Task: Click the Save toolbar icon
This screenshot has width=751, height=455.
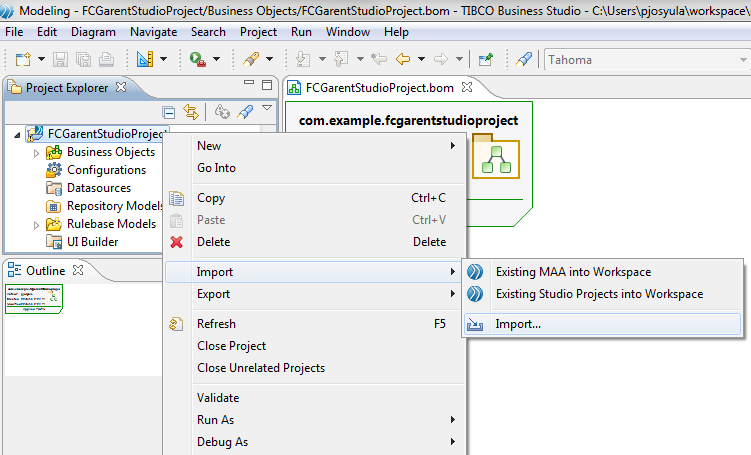Action: pos(60,59)
